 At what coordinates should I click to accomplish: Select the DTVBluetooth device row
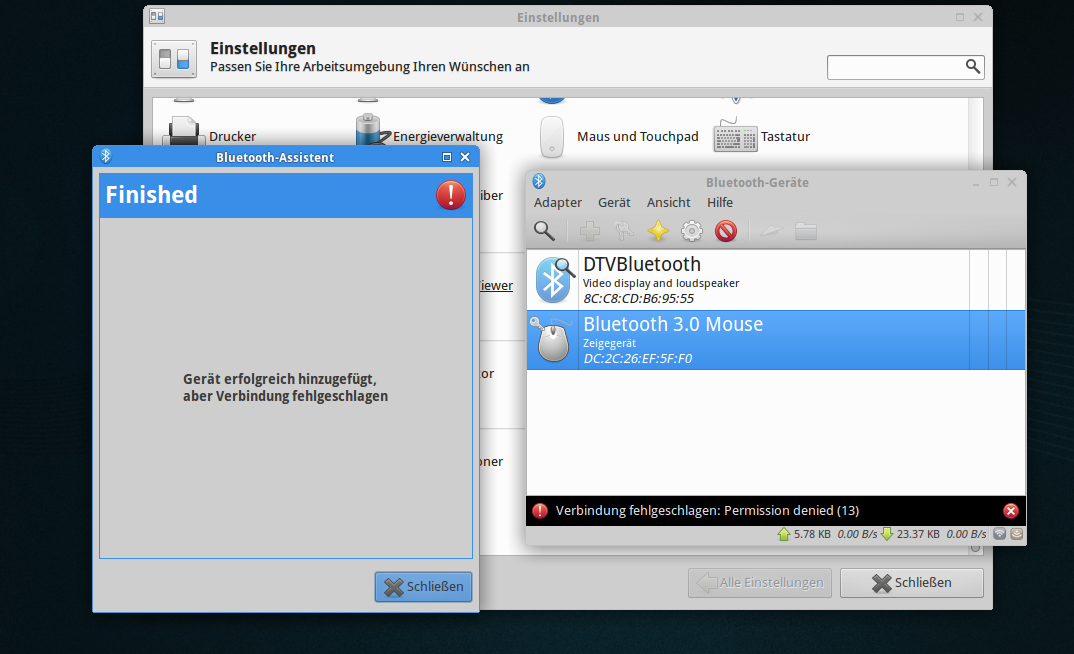(x=775, y=280)
